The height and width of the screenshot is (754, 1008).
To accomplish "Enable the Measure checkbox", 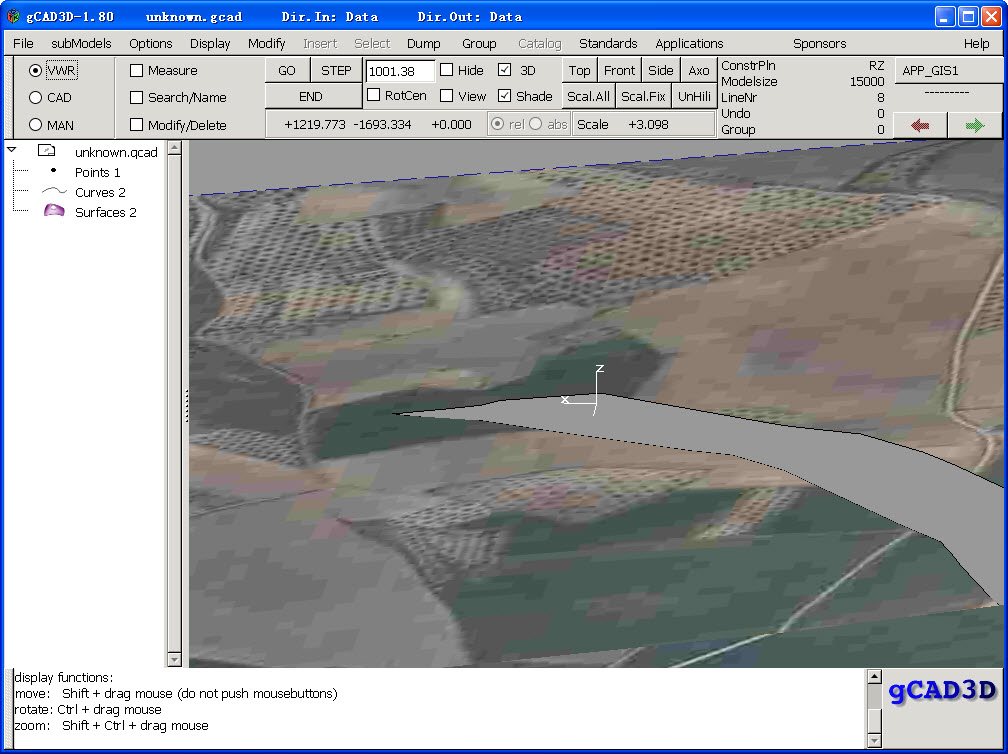I will 137,71.
